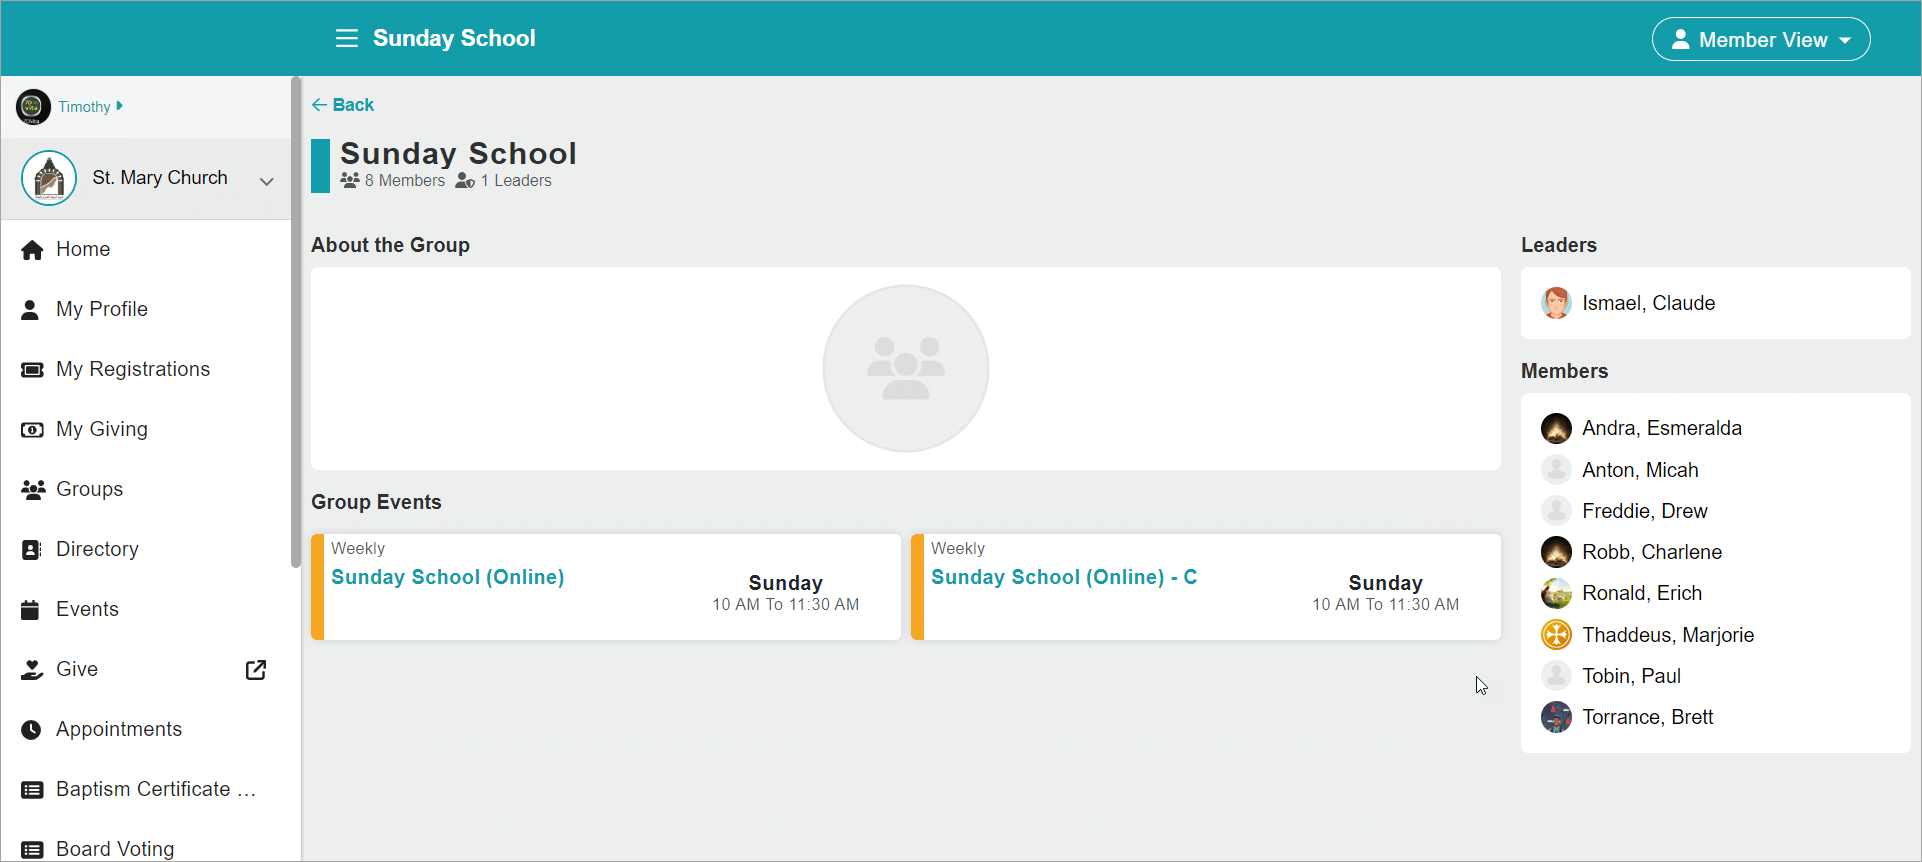Open the Member View dropdown
1922x862 pixels.
click(1761, 39)
